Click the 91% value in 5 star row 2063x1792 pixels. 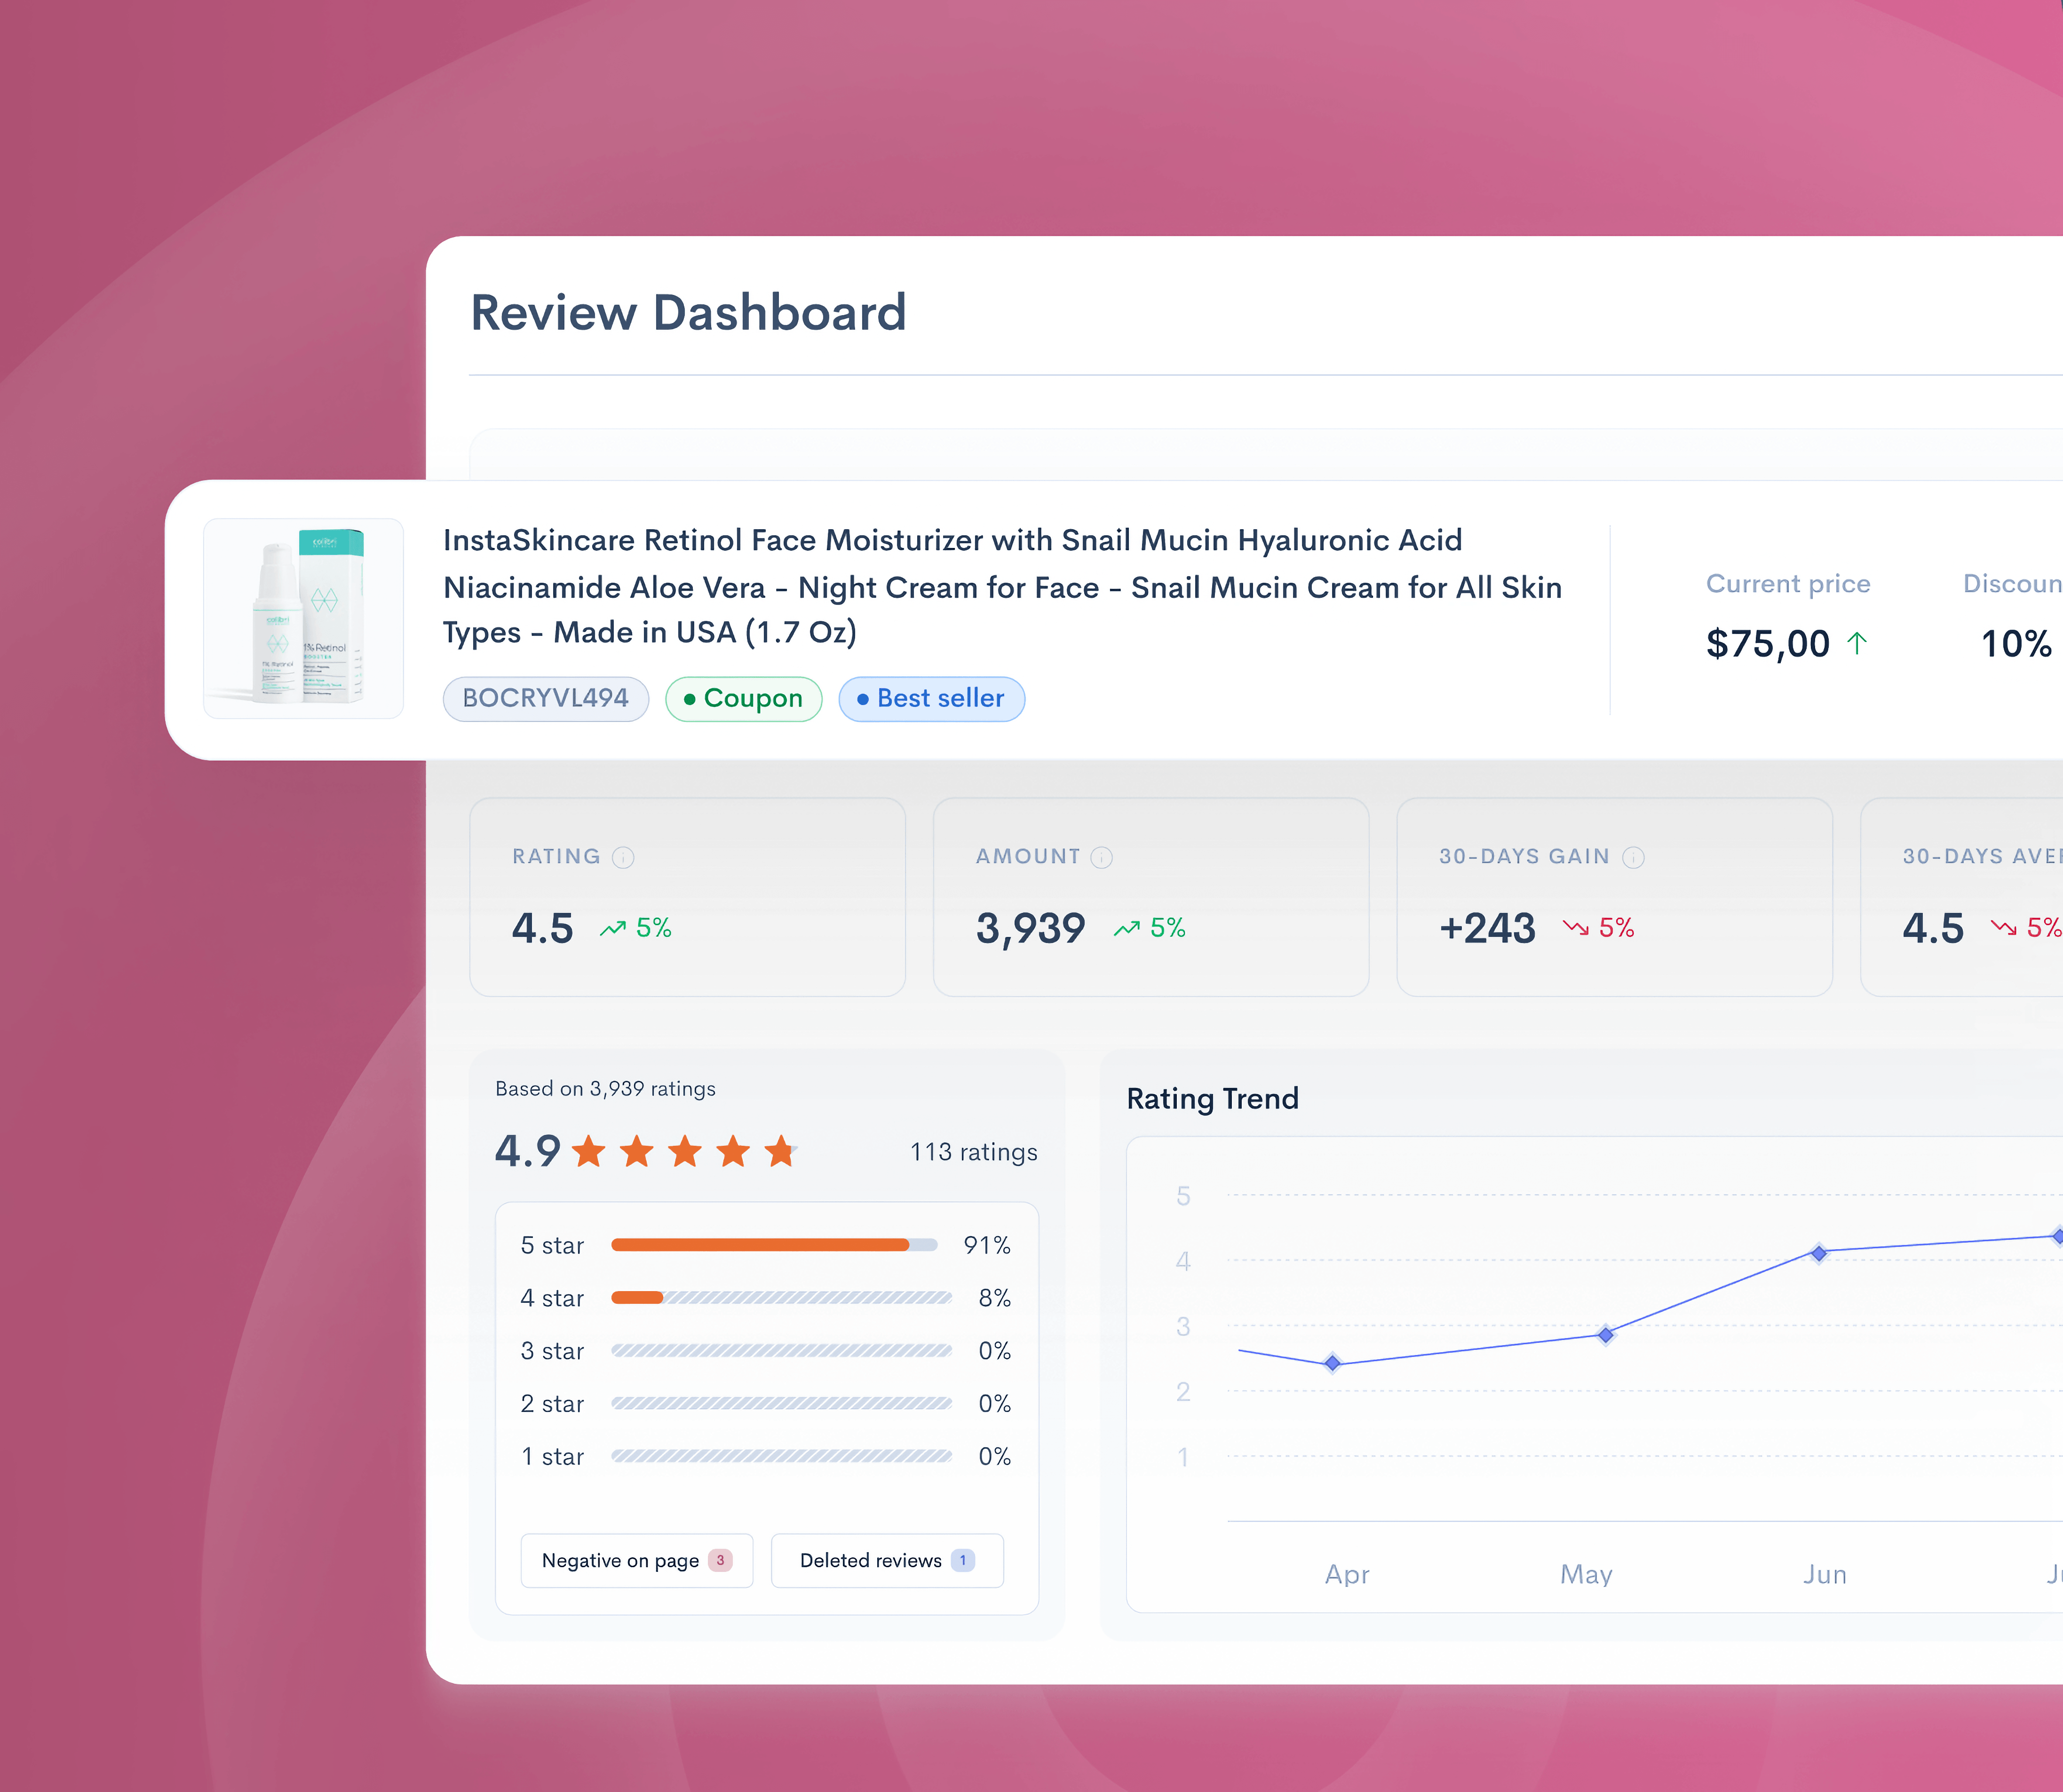tap(987, 1245)
